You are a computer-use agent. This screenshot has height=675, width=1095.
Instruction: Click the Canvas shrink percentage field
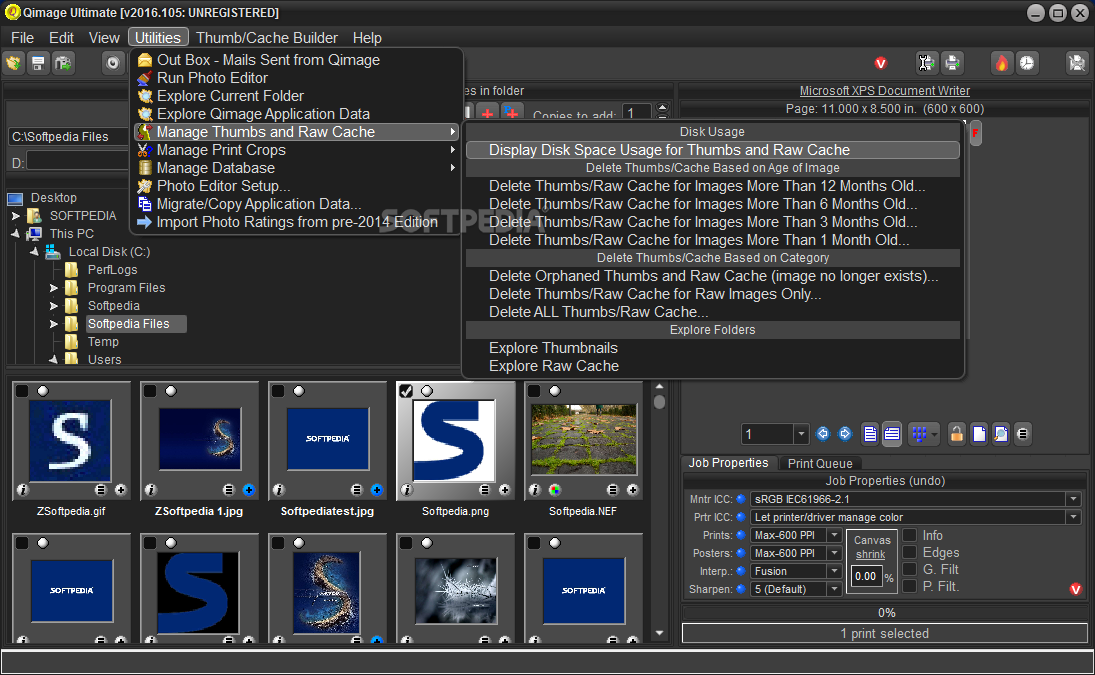pos(866,577)
